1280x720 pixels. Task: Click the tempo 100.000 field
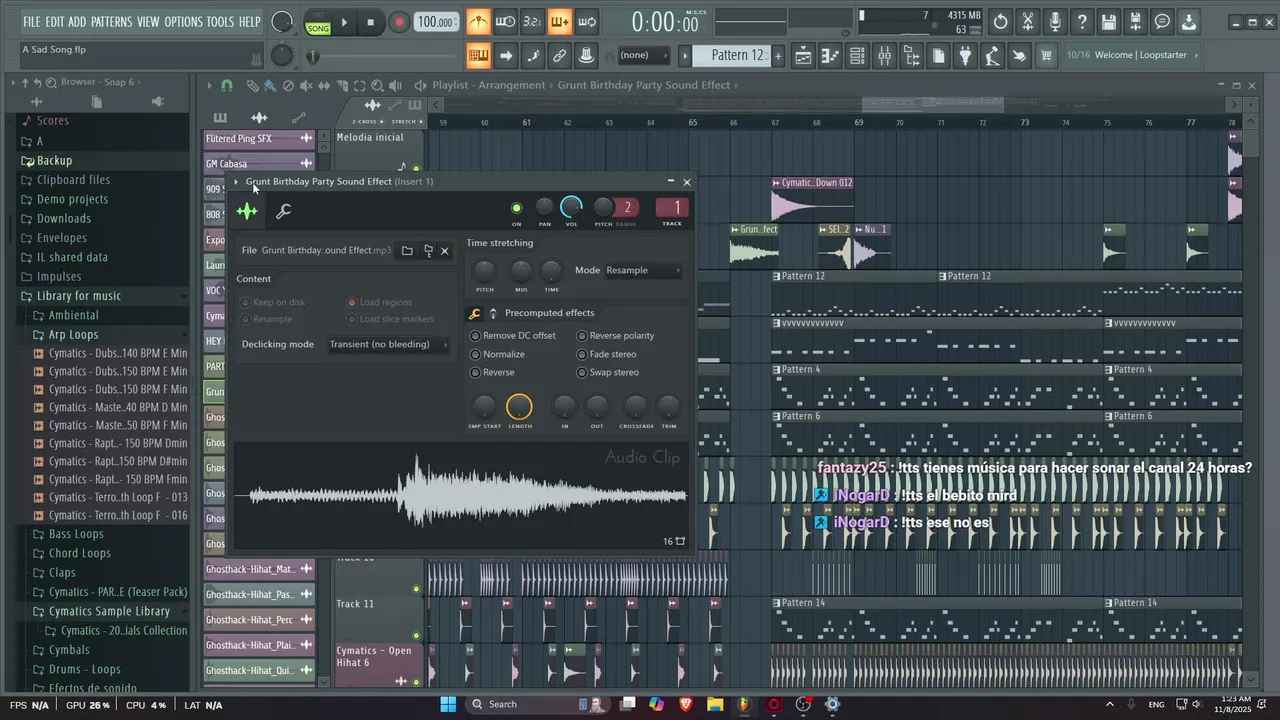[x=435, y=22]
